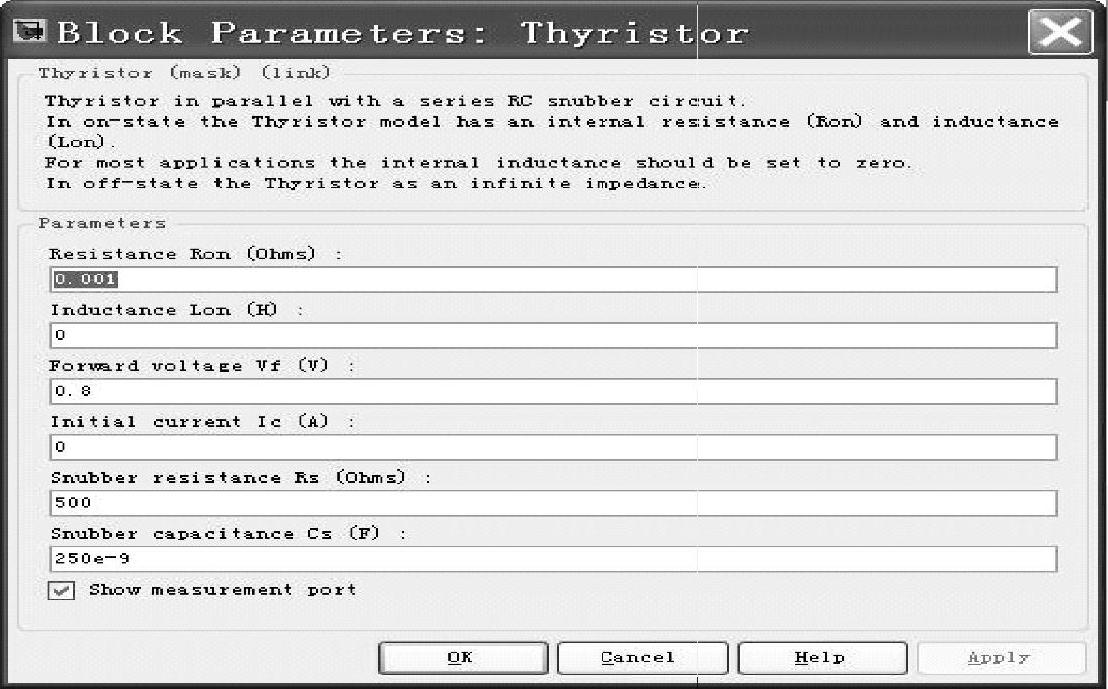Screen dimensions: 1108x689
Task: Close the Block Parameters dialog
Action: click(1060, 33)
